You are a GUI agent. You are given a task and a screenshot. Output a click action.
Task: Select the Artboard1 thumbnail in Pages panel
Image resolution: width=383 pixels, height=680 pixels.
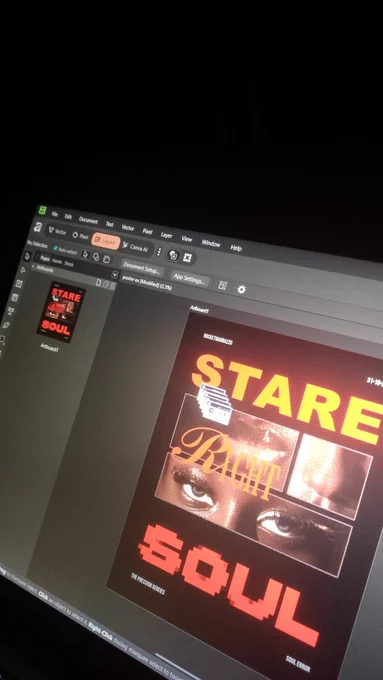pyautogui.click(x=61, y=312)
